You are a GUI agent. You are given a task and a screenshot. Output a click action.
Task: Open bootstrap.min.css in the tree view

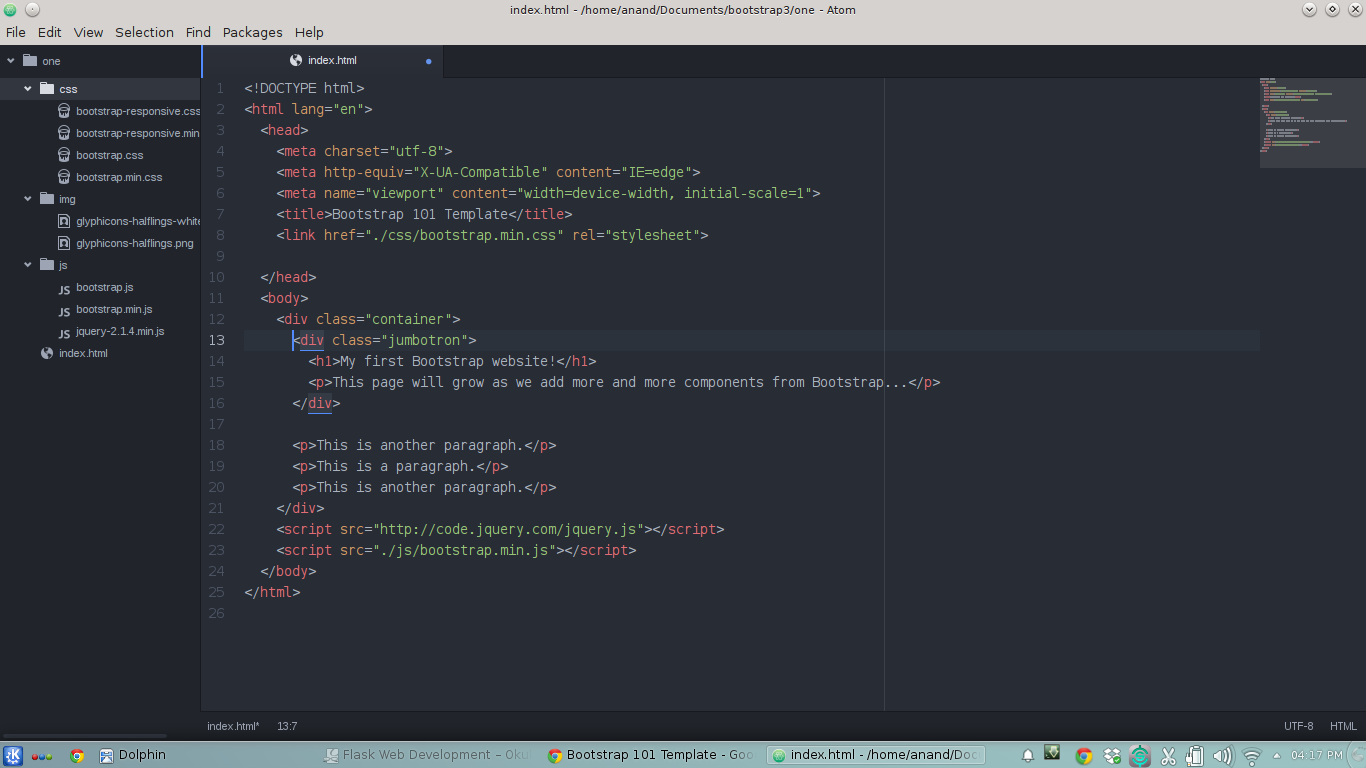[119, 177]
